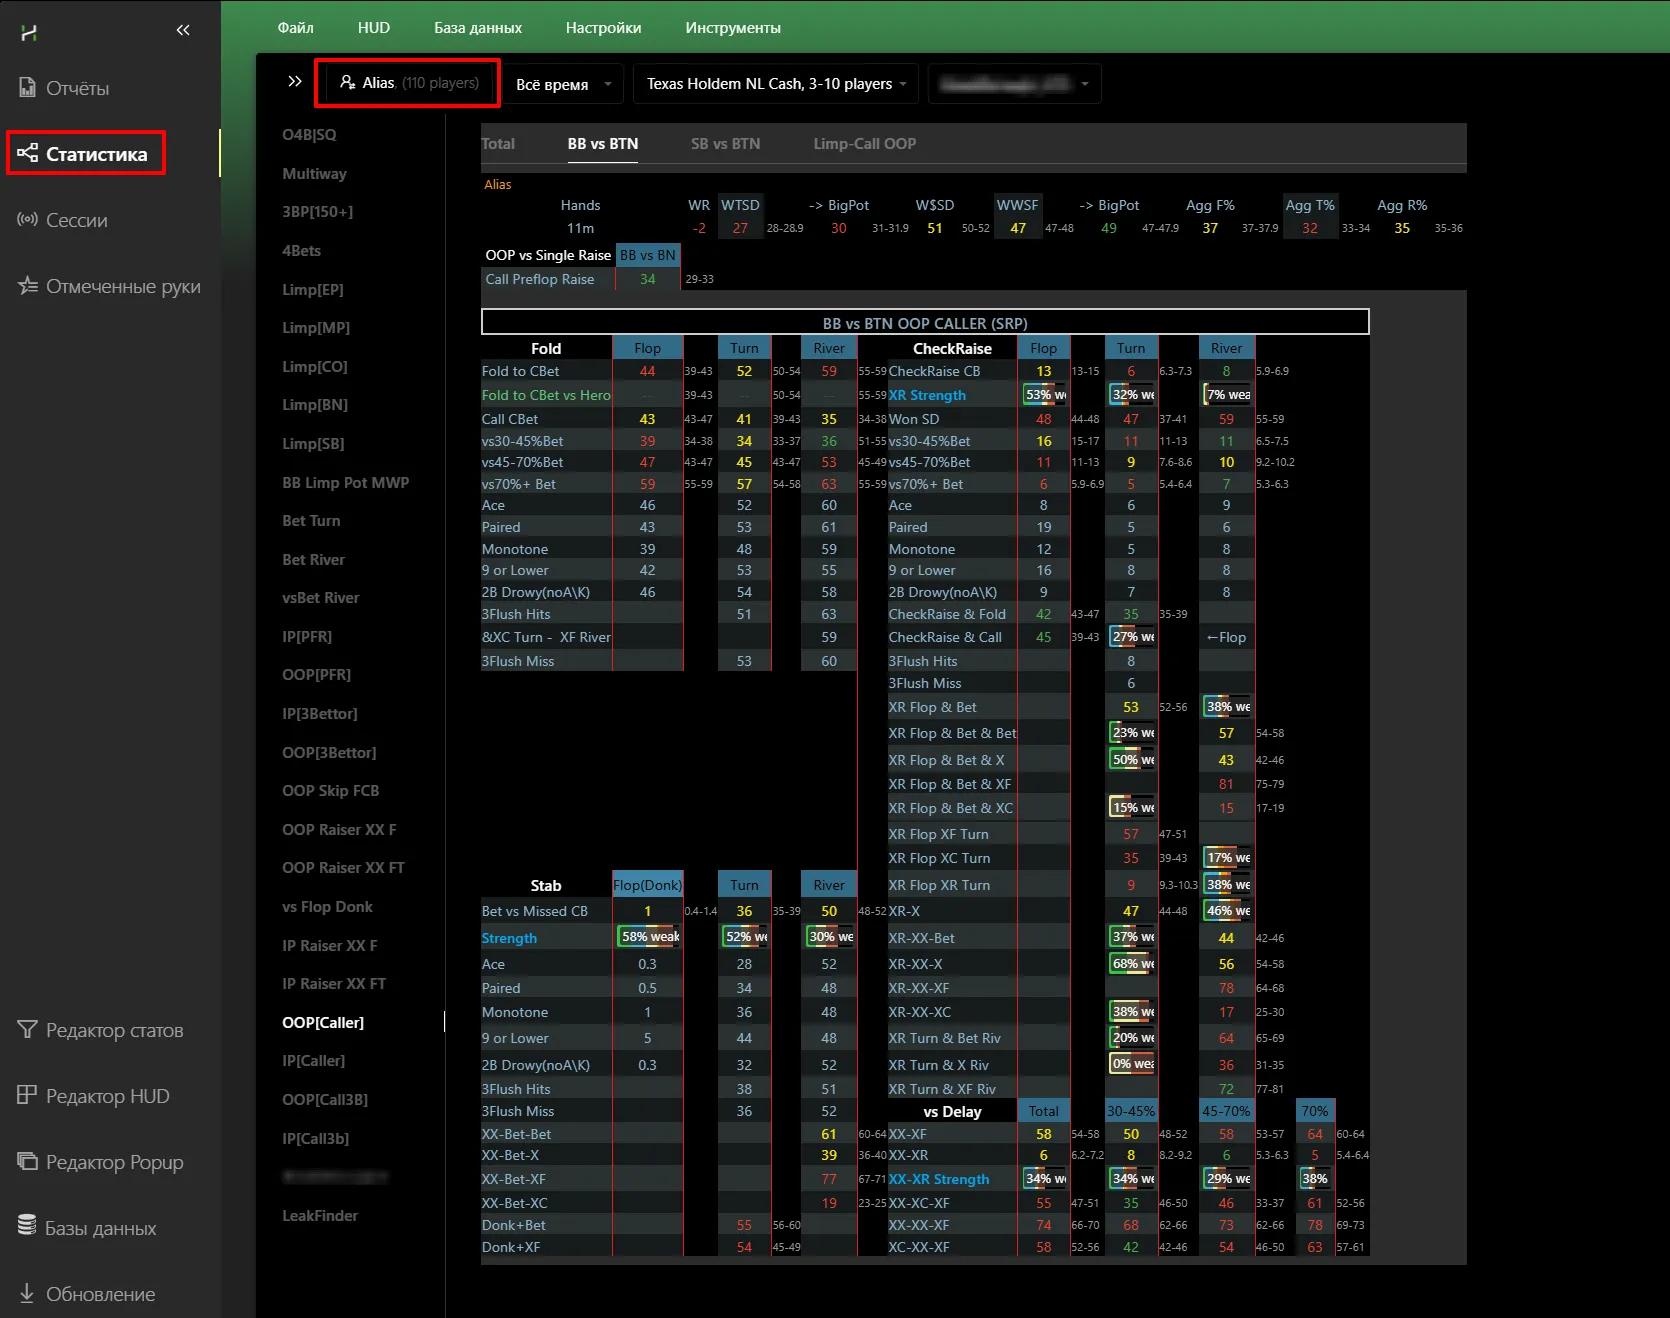Open Базы данных database icon

click(28, 1228)
